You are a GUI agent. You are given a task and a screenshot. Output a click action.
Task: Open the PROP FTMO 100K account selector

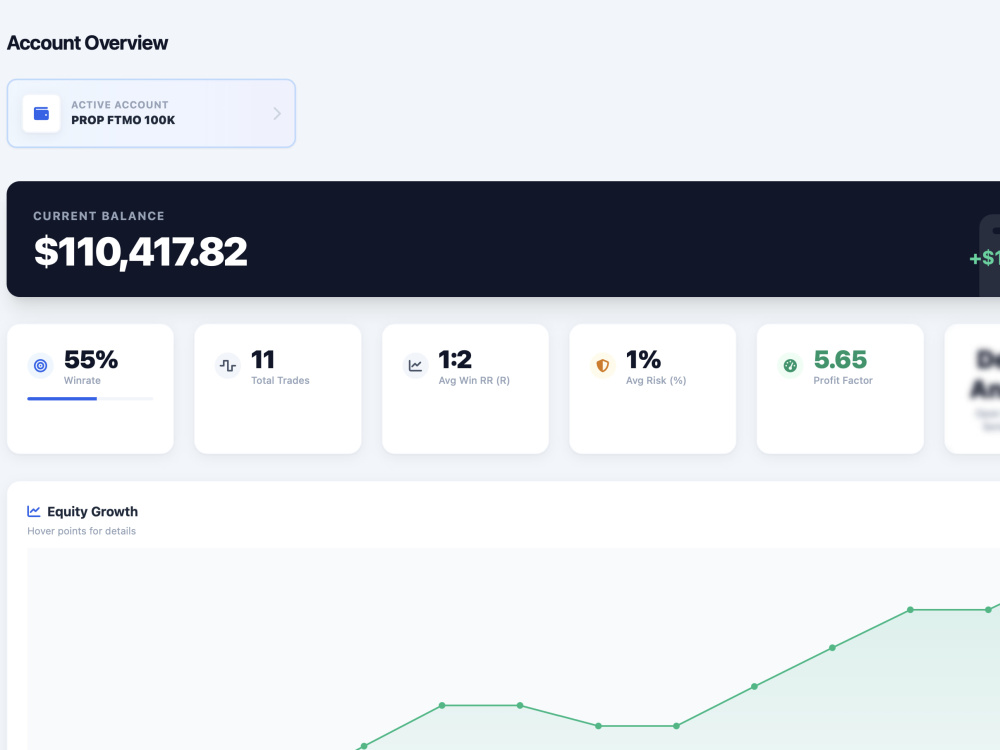(151, 114)
